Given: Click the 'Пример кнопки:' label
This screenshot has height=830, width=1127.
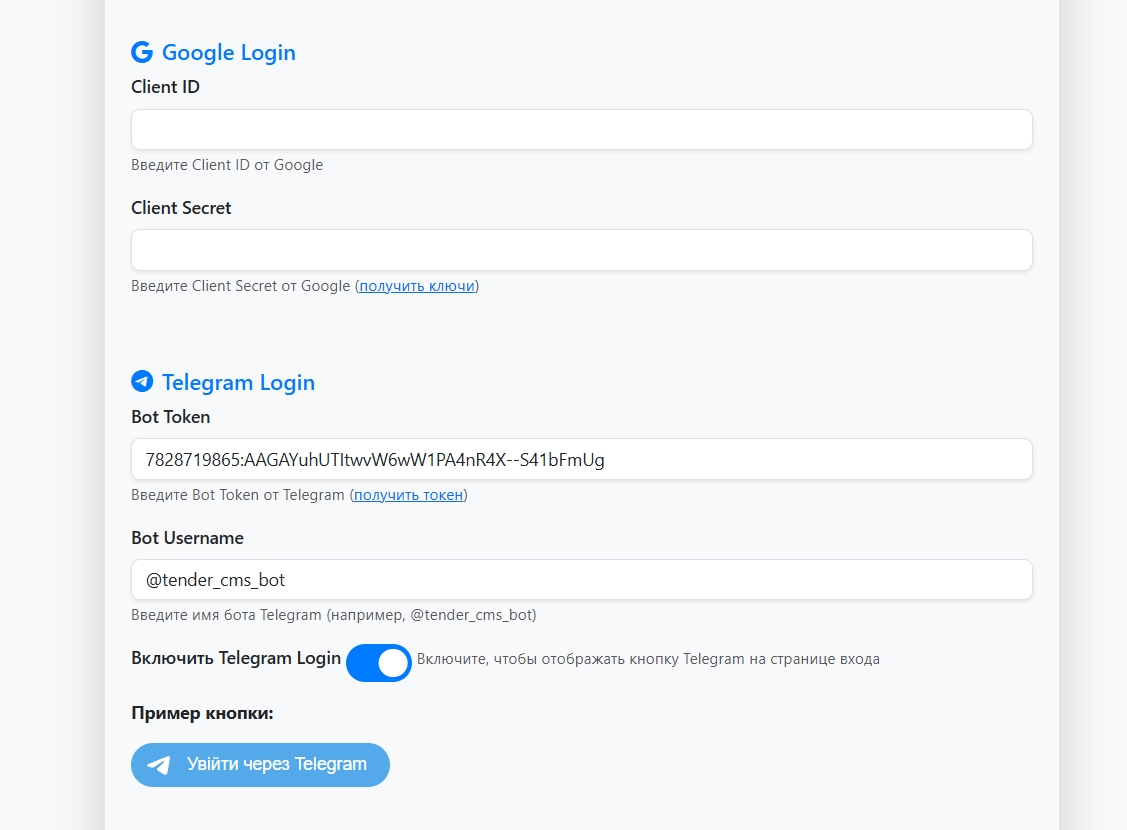Looking at the screenshot, I should (202, 713).
